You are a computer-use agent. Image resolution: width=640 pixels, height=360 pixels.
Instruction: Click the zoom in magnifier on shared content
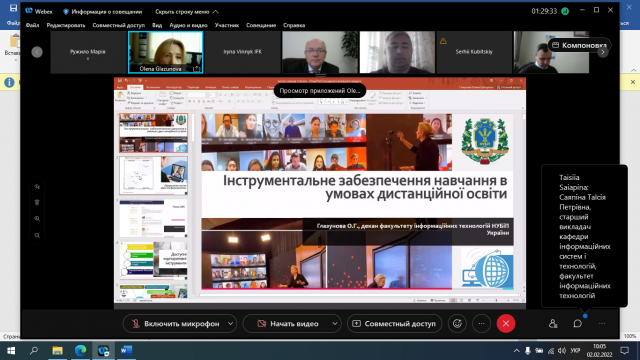[37, 219]
